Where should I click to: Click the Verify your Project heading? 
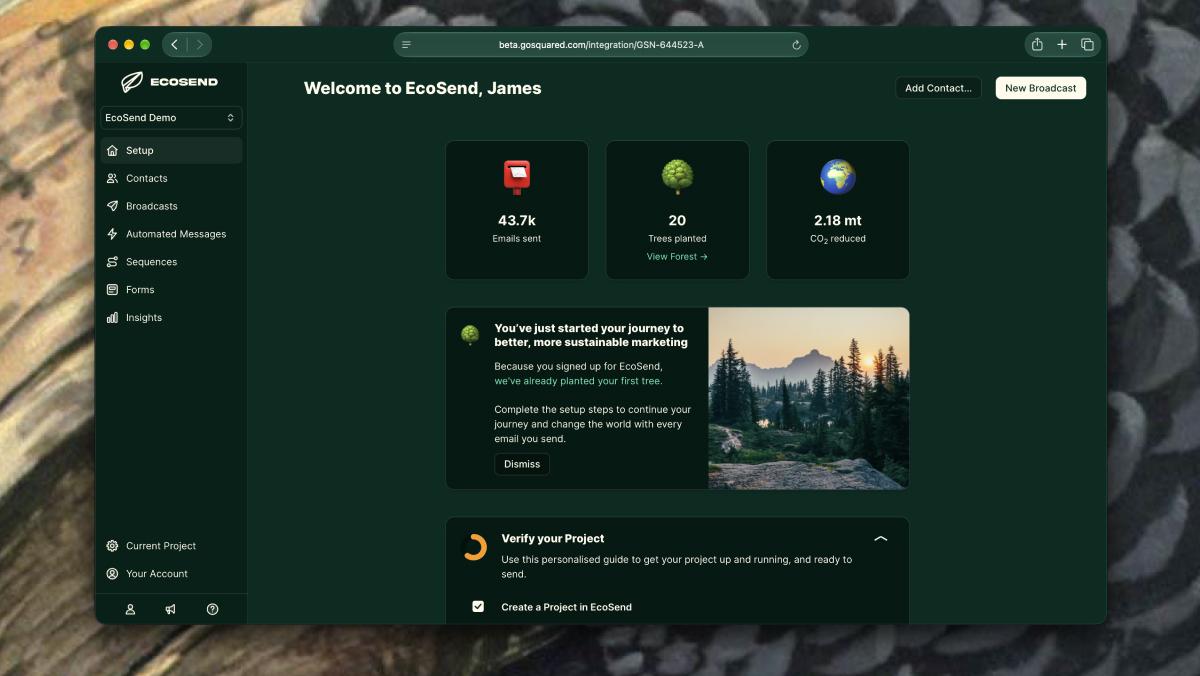click(553, 538)
